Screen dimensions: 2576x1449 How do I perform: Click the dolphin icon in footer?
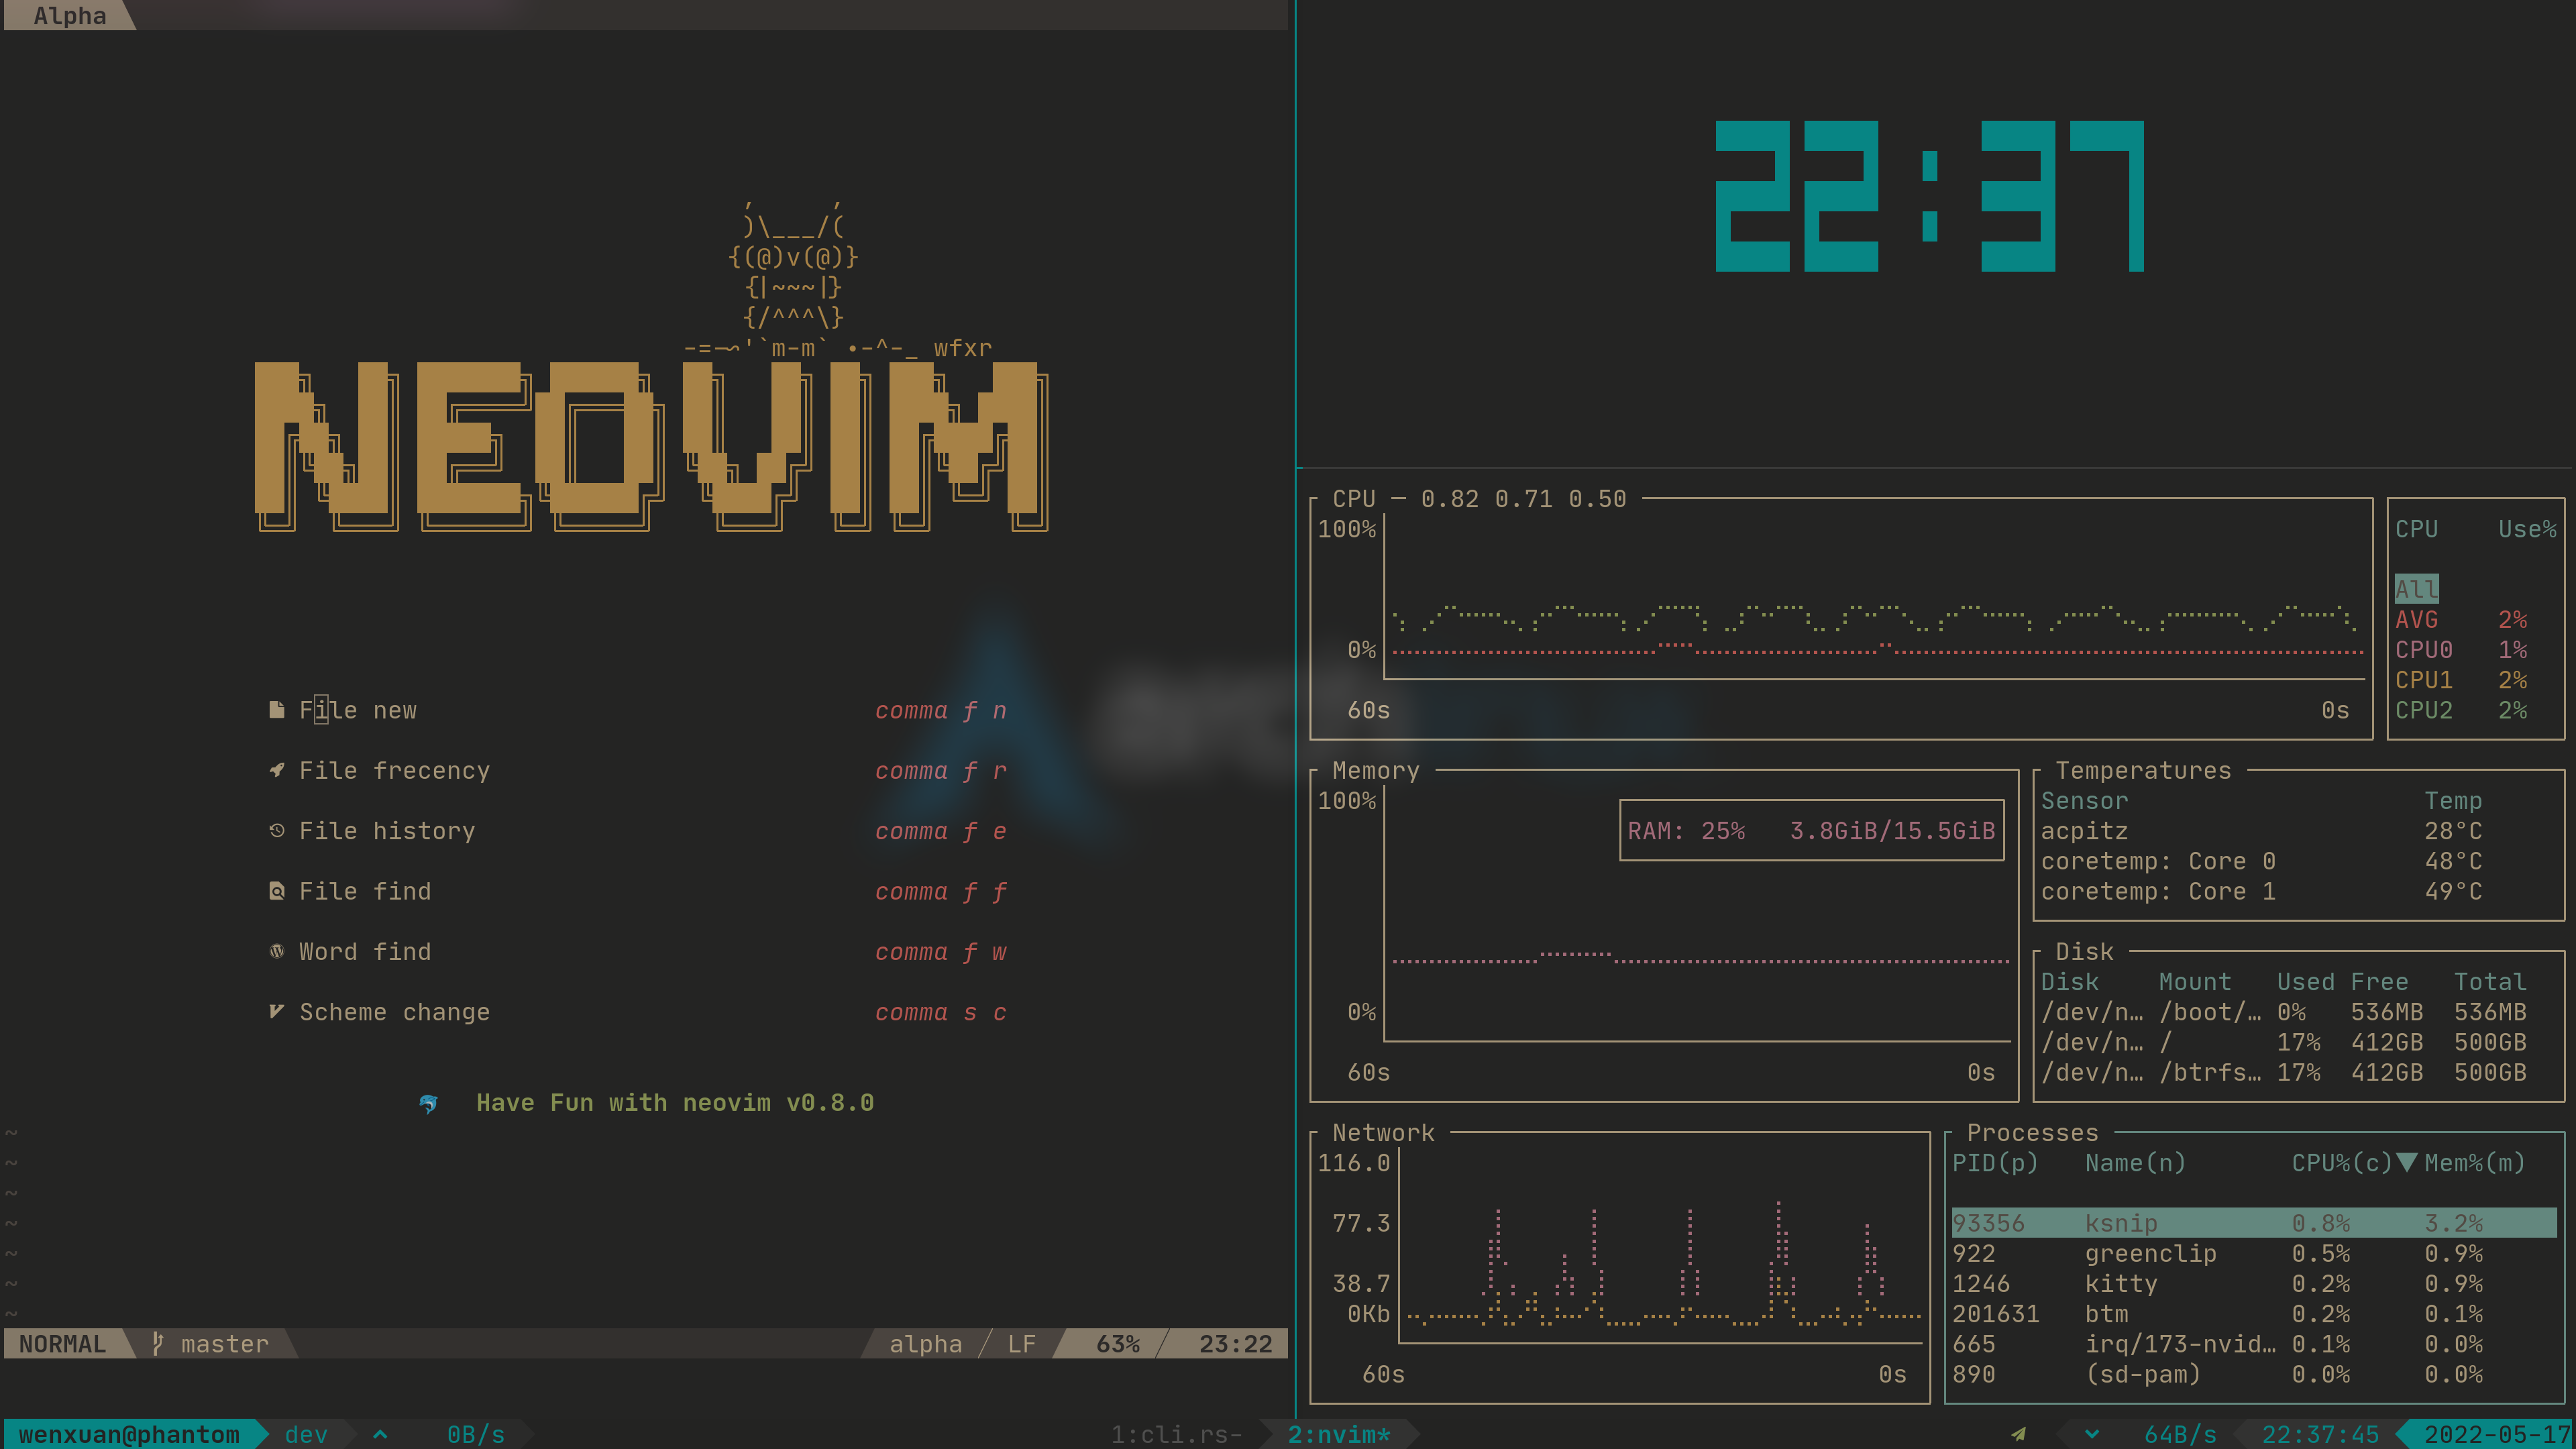point(428,1103)
